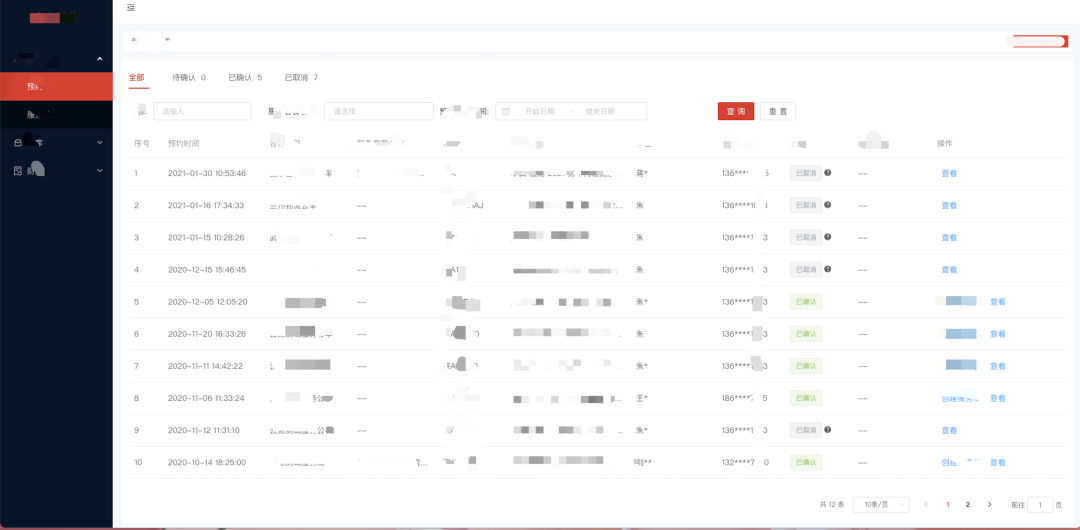Screen dimensions: 1080x530
Task: Switch to the 已取消 7 tab
Action: coord(301,78)
